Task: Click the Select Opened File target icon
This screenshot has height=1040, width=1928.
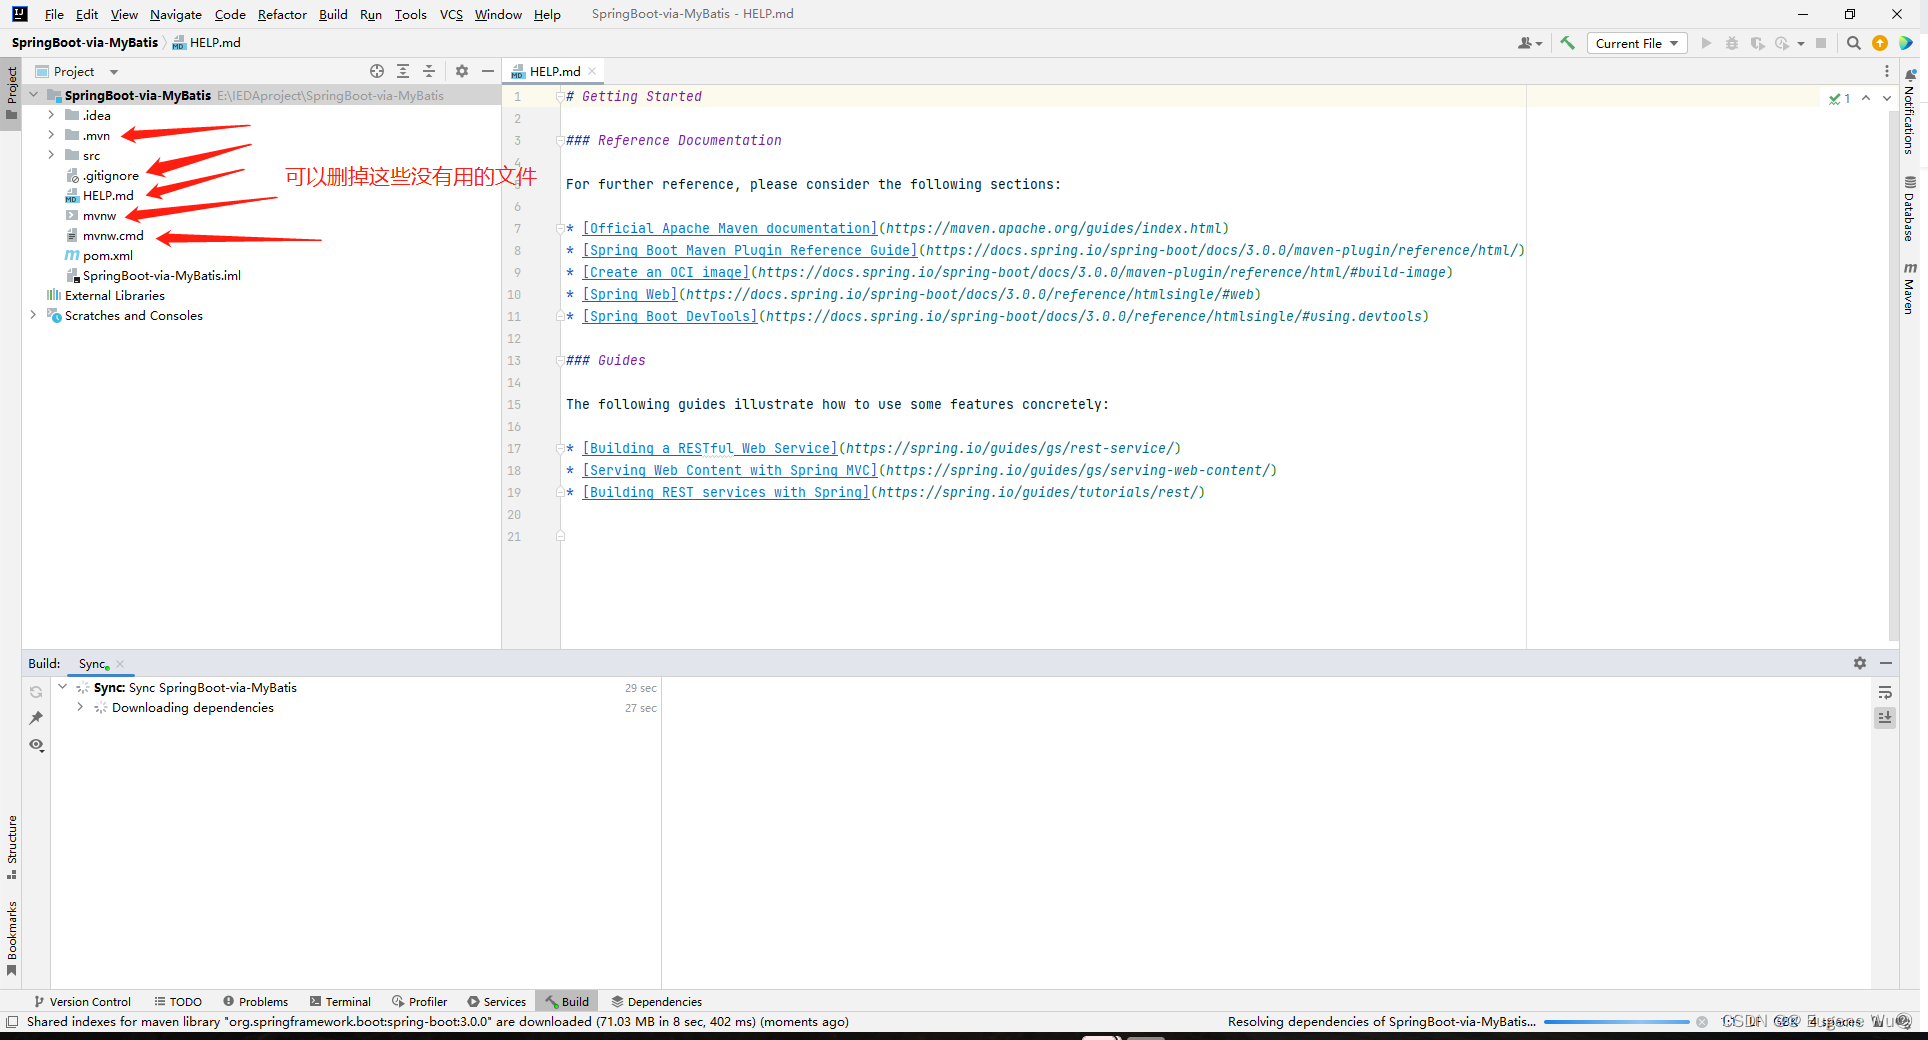Action: point(377,71)
